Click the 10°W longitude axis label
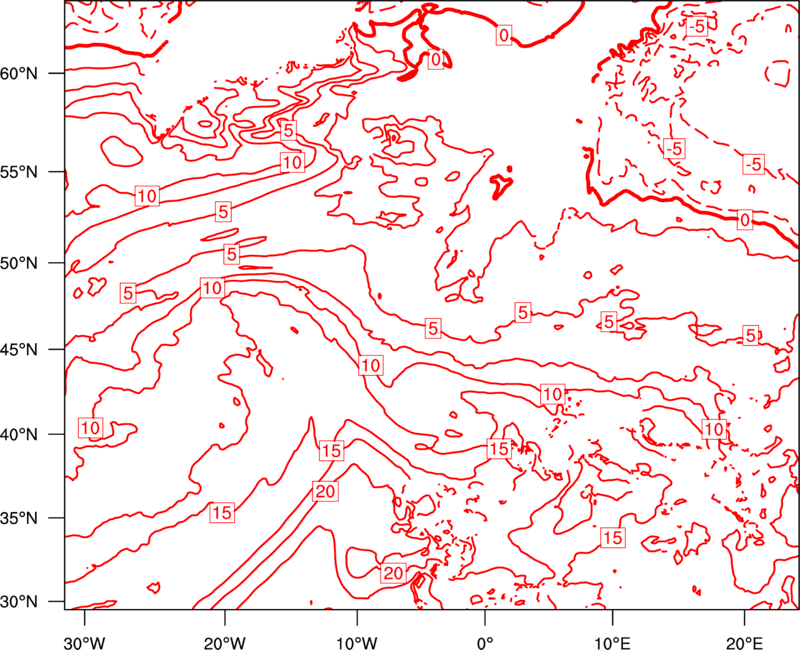Viewport: 800px width, 650px height. pyautogui.click(x=357, y=643)
